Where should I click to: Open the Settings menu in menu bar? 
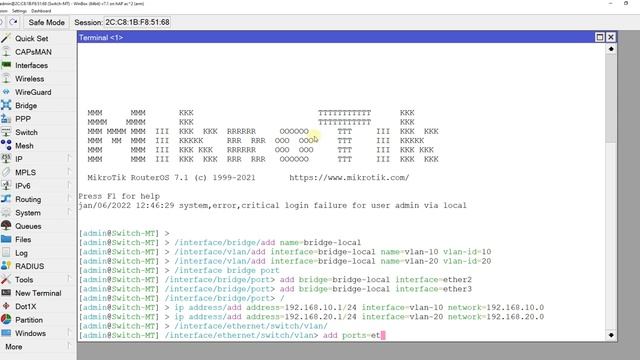pyautogui.click(x=19, y=11)
